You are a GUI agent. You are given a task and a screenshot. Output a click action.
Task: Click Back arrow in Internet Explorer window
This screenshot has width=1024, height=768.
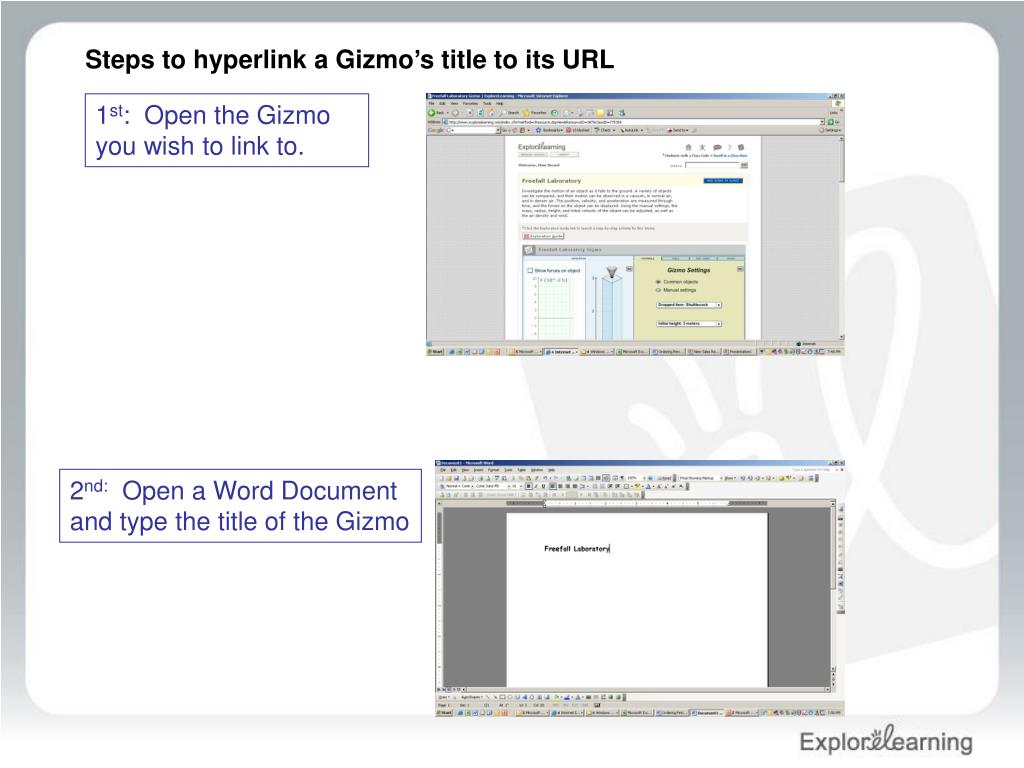(x=432, y=112)
